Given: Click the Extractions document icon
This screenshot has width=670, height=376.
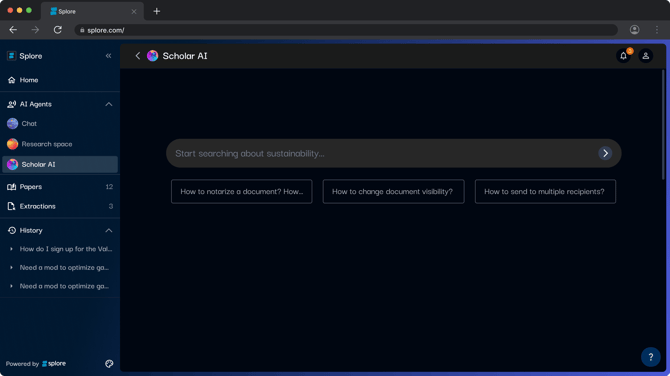Looking at the screenshot, I should (x=12, y=206).
